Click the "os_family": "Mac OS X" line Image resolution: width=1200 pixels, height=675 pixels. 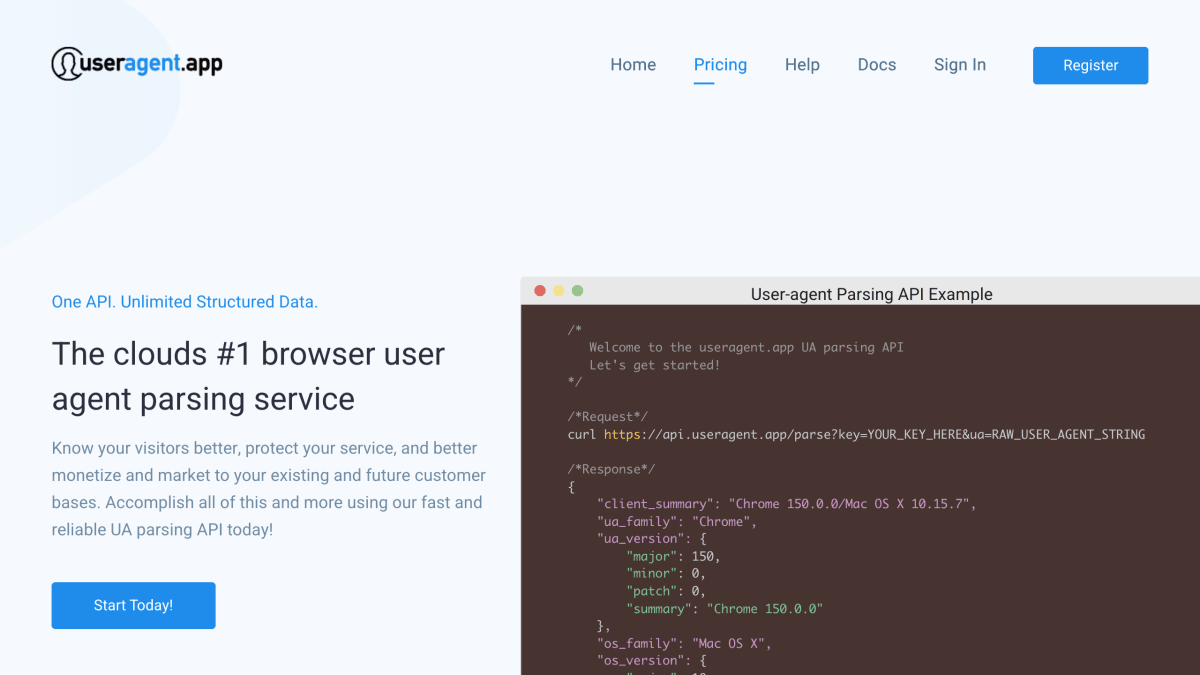point(684,643)
